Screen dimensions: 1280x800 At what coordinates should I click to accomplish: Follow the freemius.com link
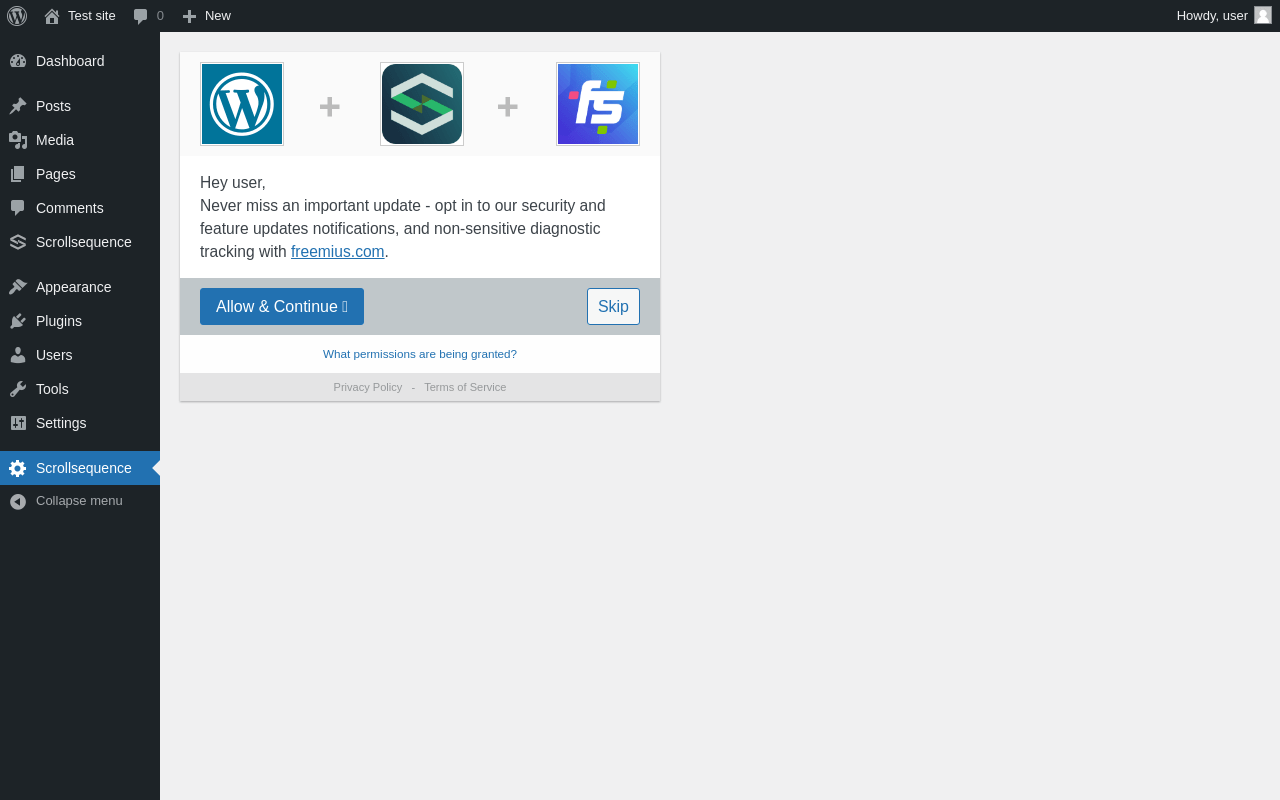coord(338,252)
